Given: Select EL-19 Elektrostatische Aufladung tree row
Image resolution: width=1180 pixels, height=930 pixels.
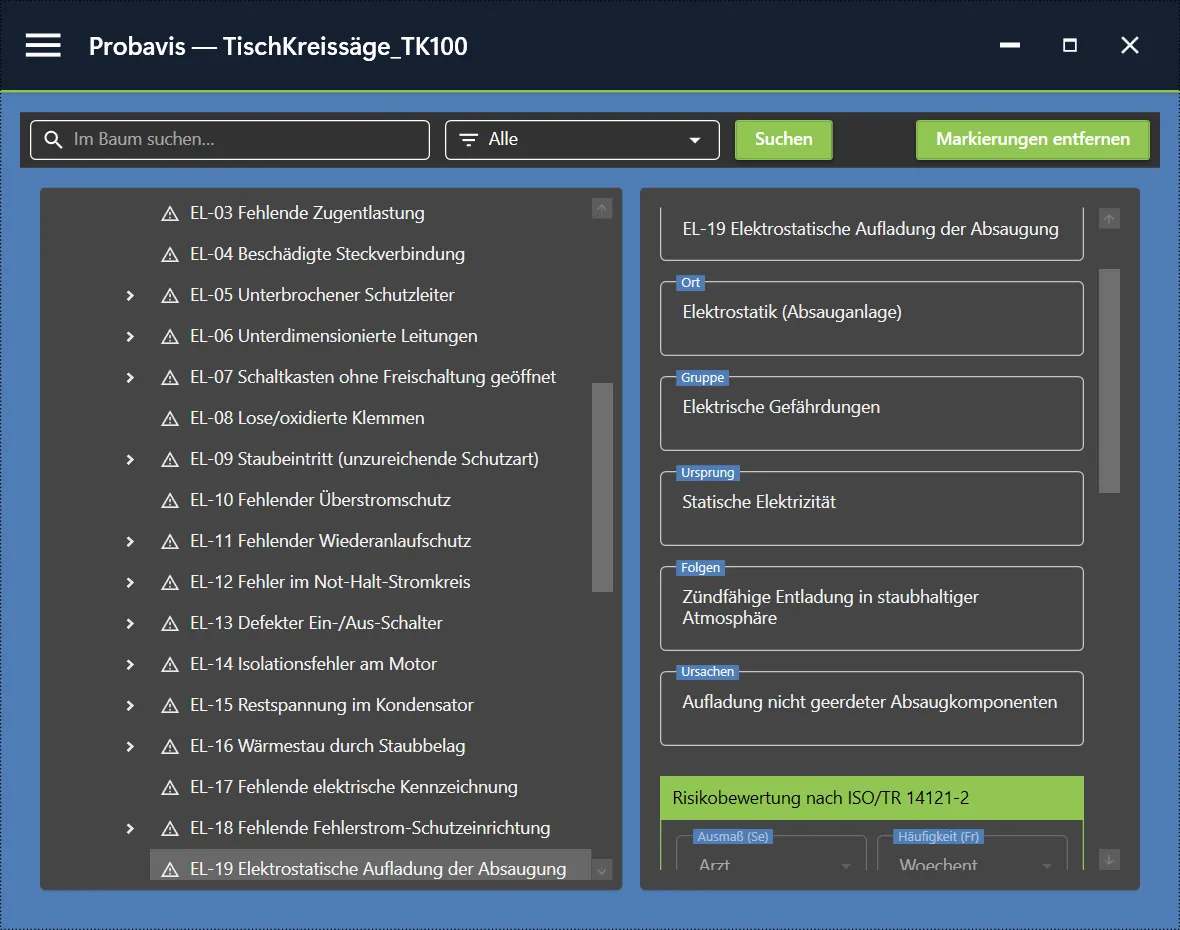Looking at the screenshot, I should coord(370,867).
